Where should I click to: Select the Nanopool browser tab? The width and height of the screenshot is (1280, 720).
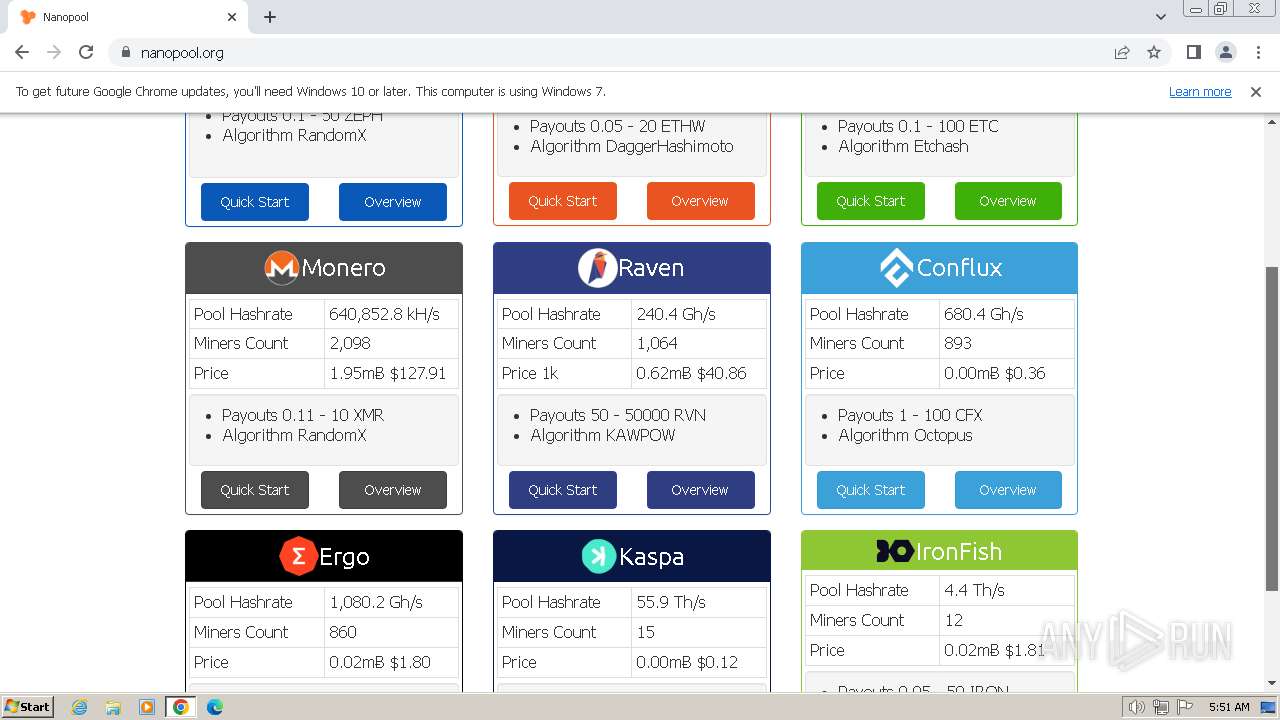coord(129,17)
